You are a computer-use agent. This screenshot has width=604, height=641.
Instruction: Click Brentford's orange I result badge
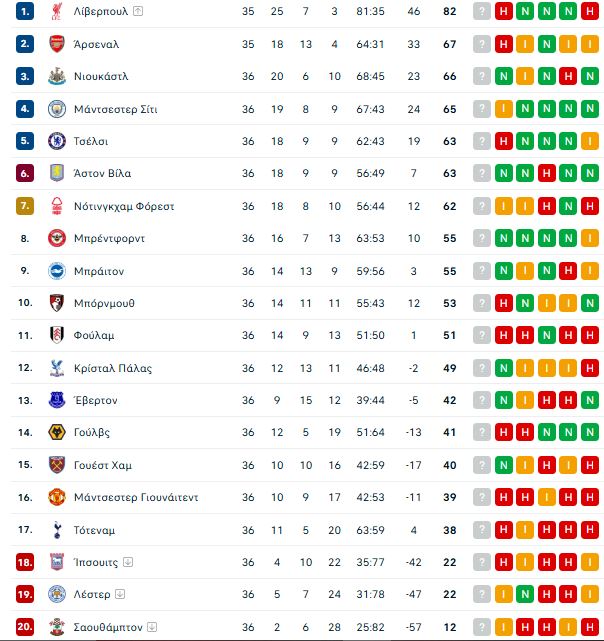[x=590, y=238]
